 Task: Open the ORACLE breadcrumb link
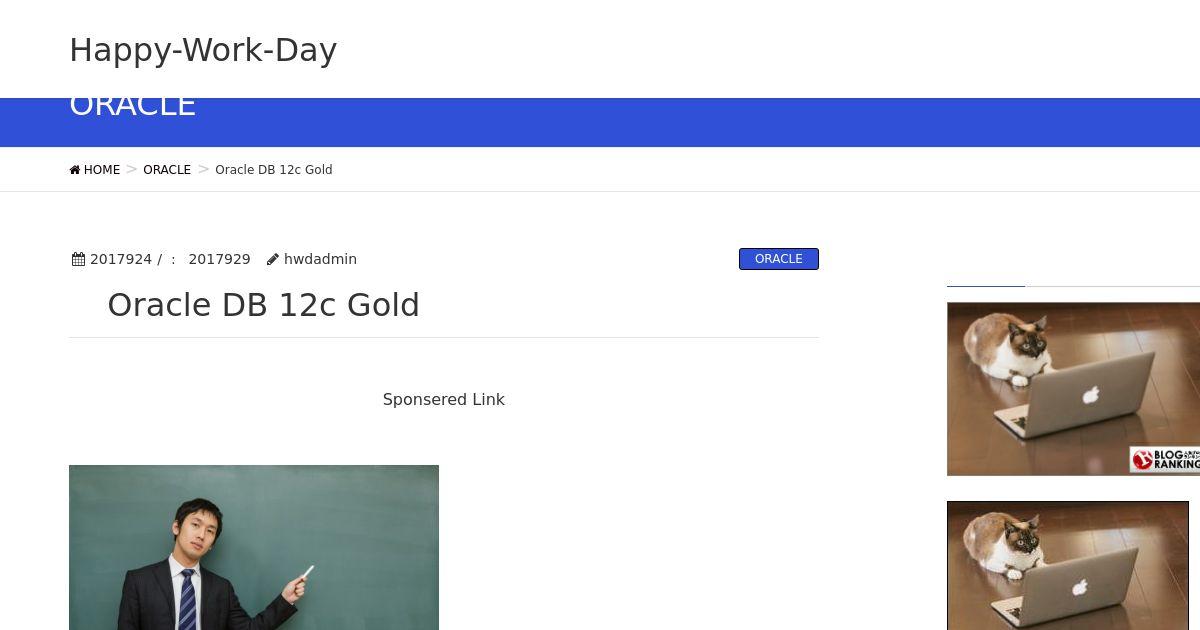(167, 170)
